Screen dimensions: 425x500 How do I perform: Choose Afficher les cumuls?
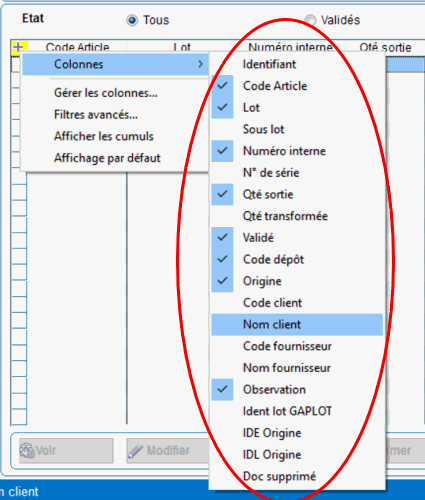coord(104,136)
